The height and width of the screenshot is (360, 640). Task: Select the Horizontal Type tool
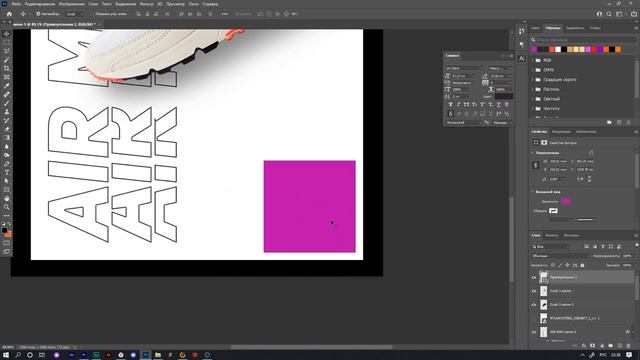tap(7, 172)
